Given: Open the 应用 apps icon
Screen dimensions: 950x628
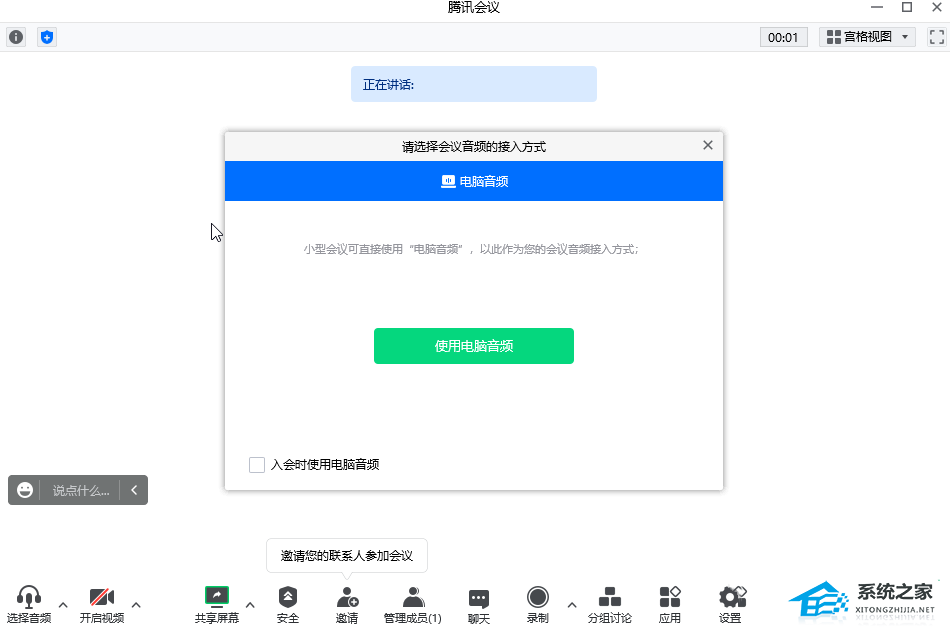Looking at the screenshot, I should pyautogui.click(x=670, y=598).
